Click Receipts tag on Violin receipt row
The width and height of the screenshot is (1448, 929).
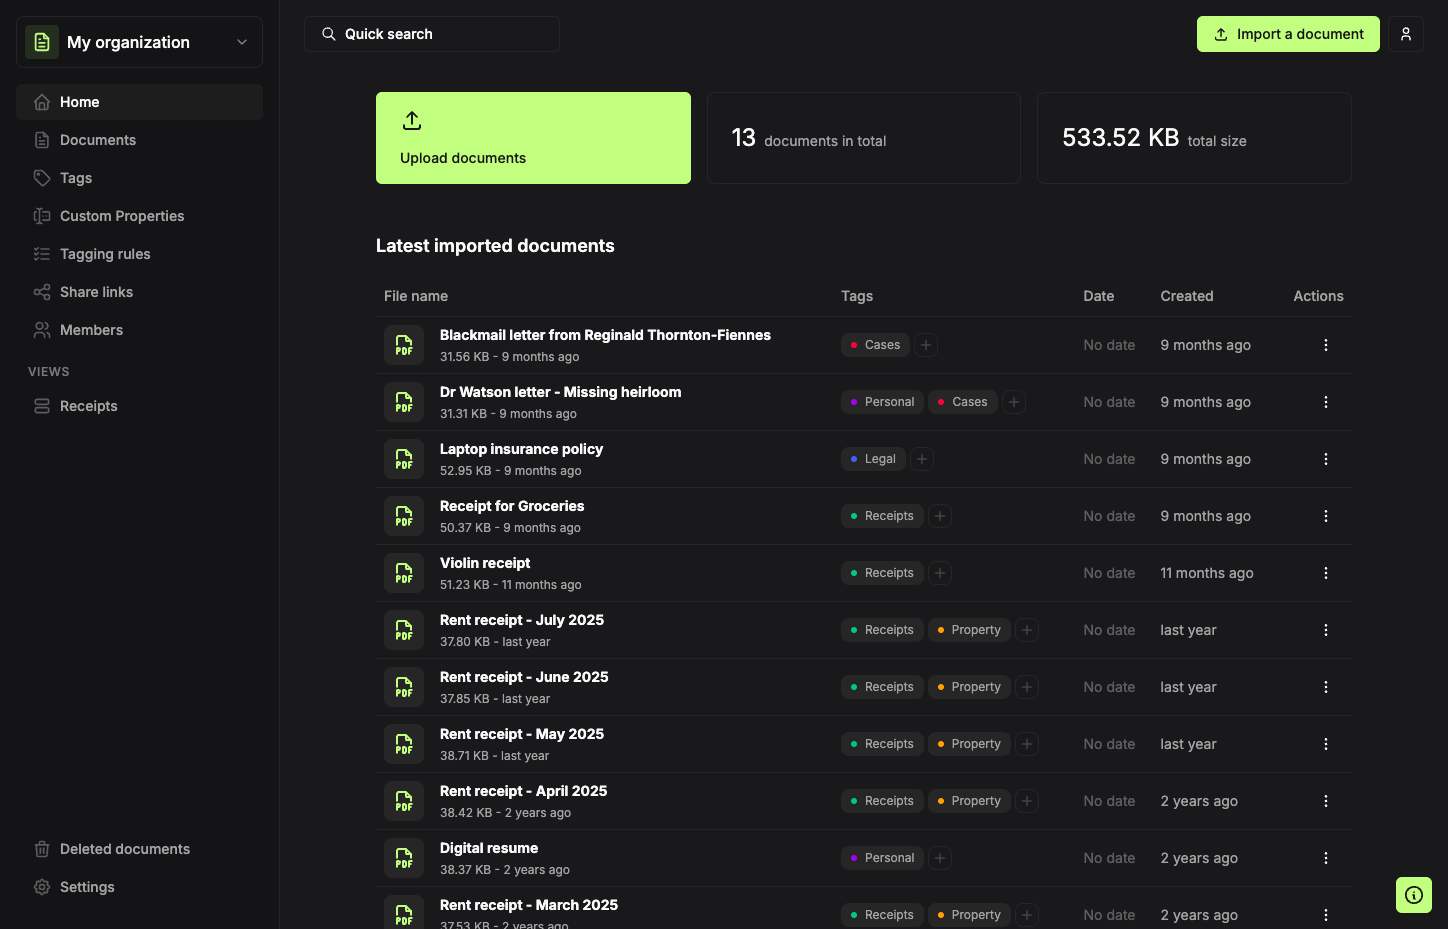point(883,573)
